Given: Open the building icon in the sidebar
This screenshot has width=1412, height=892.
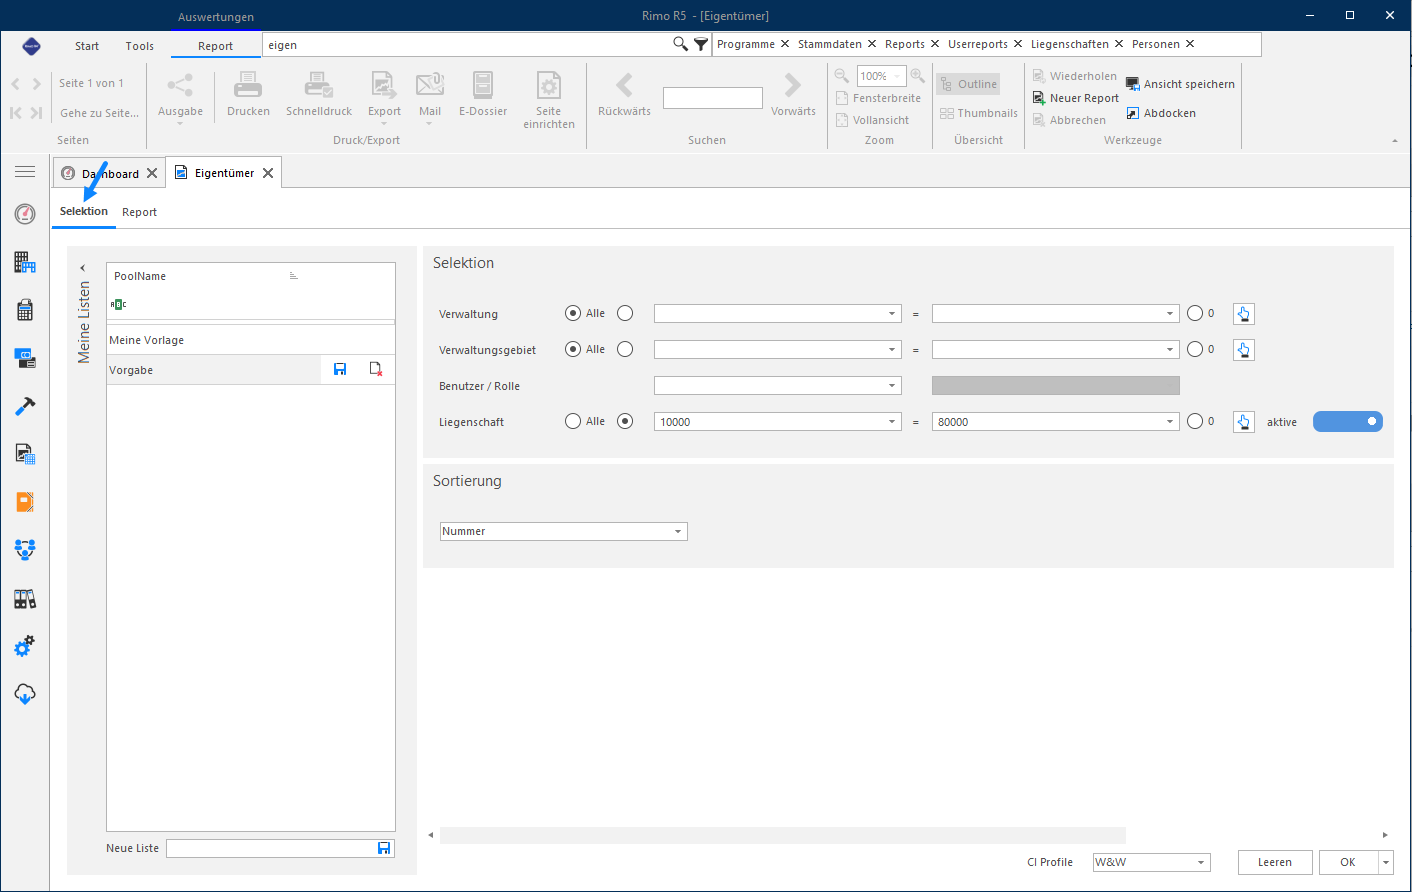Looking at the screenshot, I should point(25,262).
